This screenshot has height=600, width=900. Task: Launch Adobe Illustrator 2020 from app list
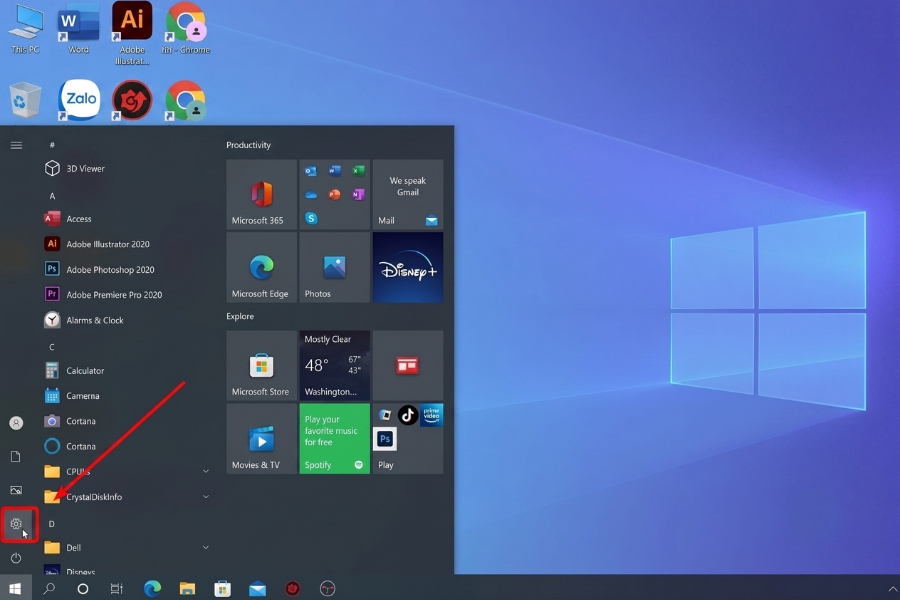click(x=126, y=244)
